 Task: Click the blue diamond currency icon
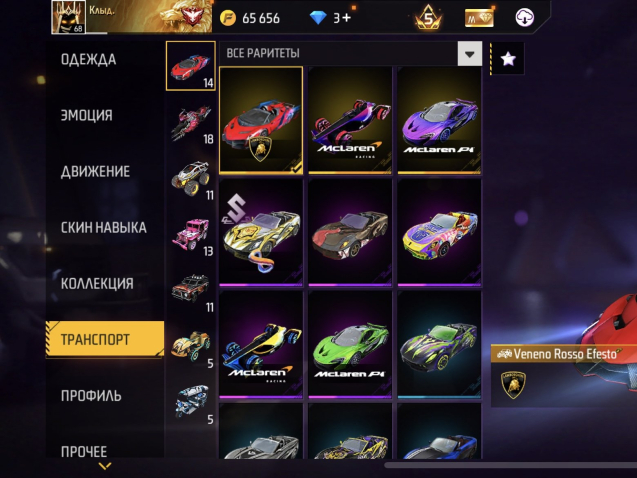(318, 18)
